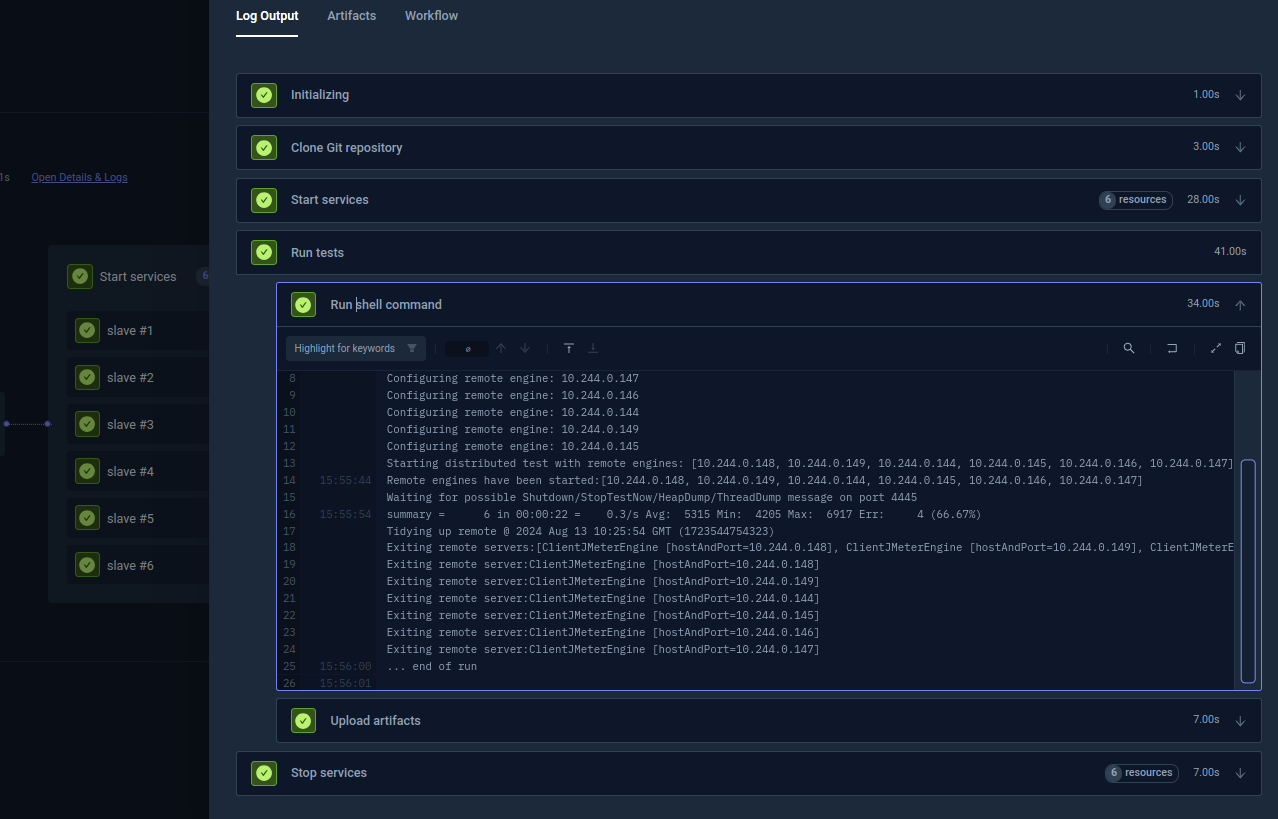Download the raw log file
The image size is (1278, 819).
592,348
